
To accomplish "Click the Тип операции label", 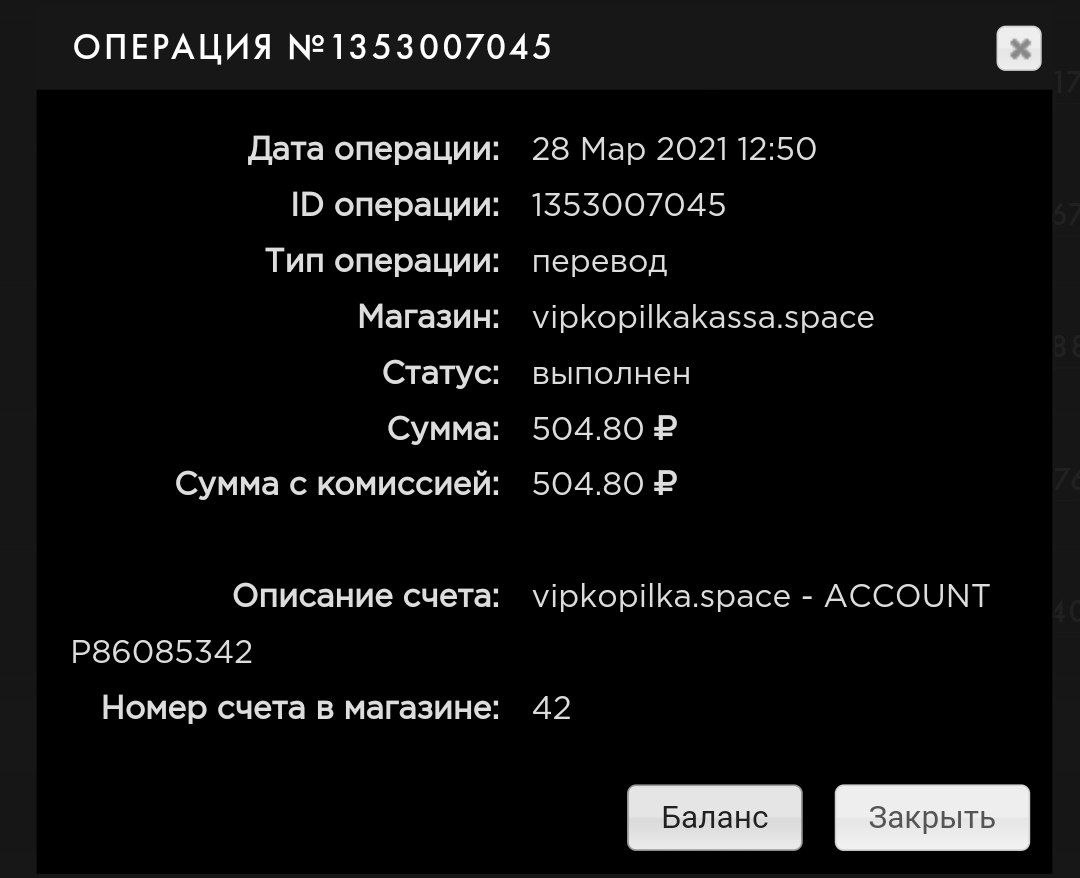I will [x=382, y=262].
